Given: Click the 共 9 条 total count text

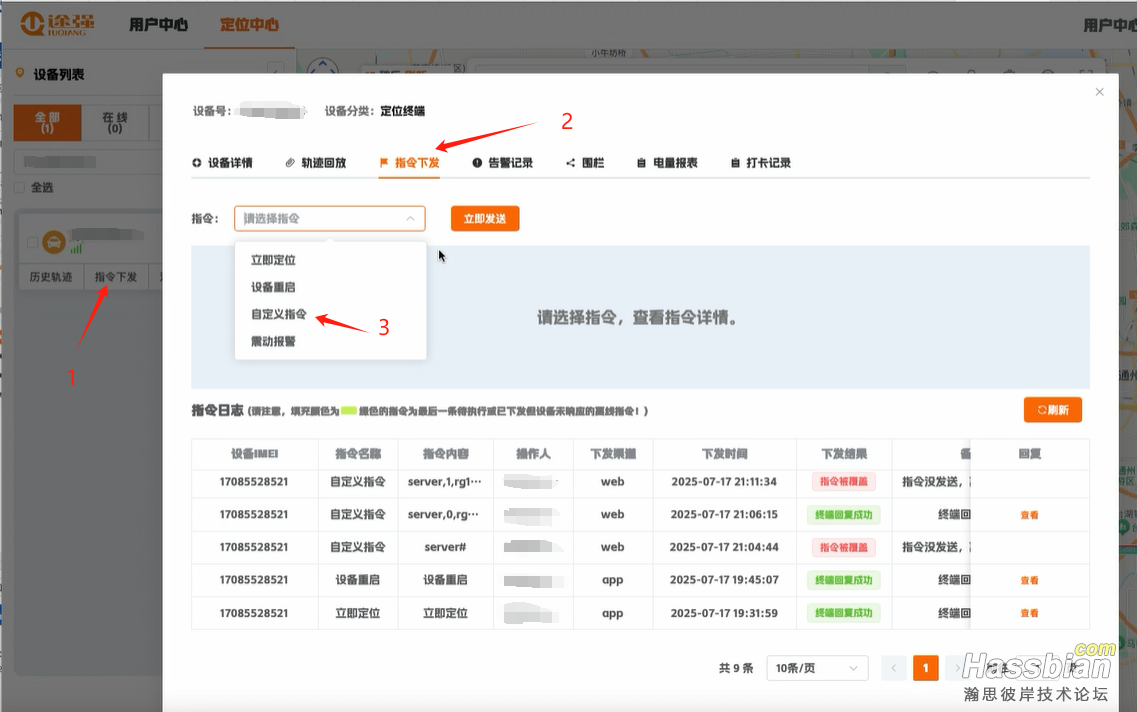Looking at the screenshot, I should click(736, 668).
